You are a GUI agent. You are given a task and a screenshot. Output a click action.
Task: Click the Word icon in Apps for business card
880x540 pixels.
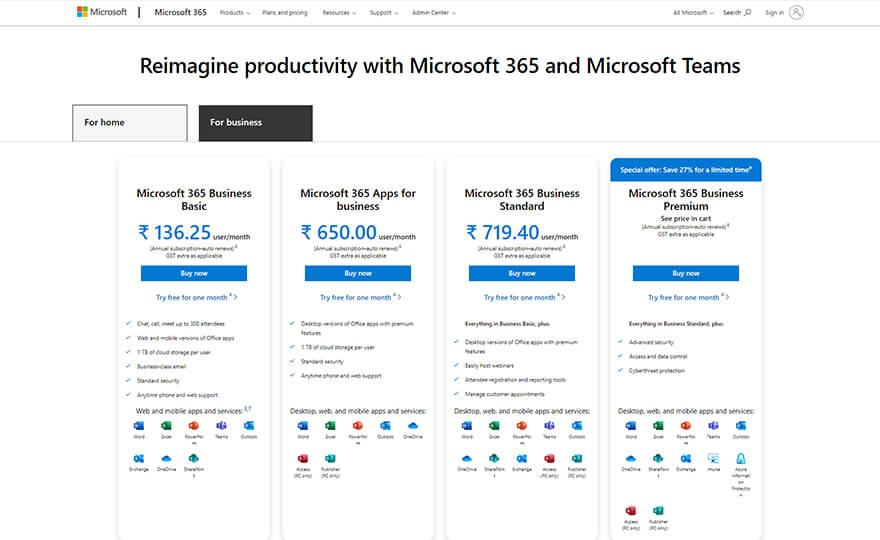pyautogui.click(x=302, y=426)
